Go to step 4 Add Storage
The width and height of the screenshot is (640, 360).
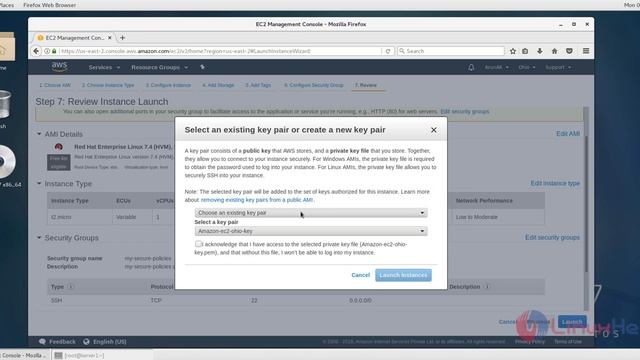(x=218, y=85)
